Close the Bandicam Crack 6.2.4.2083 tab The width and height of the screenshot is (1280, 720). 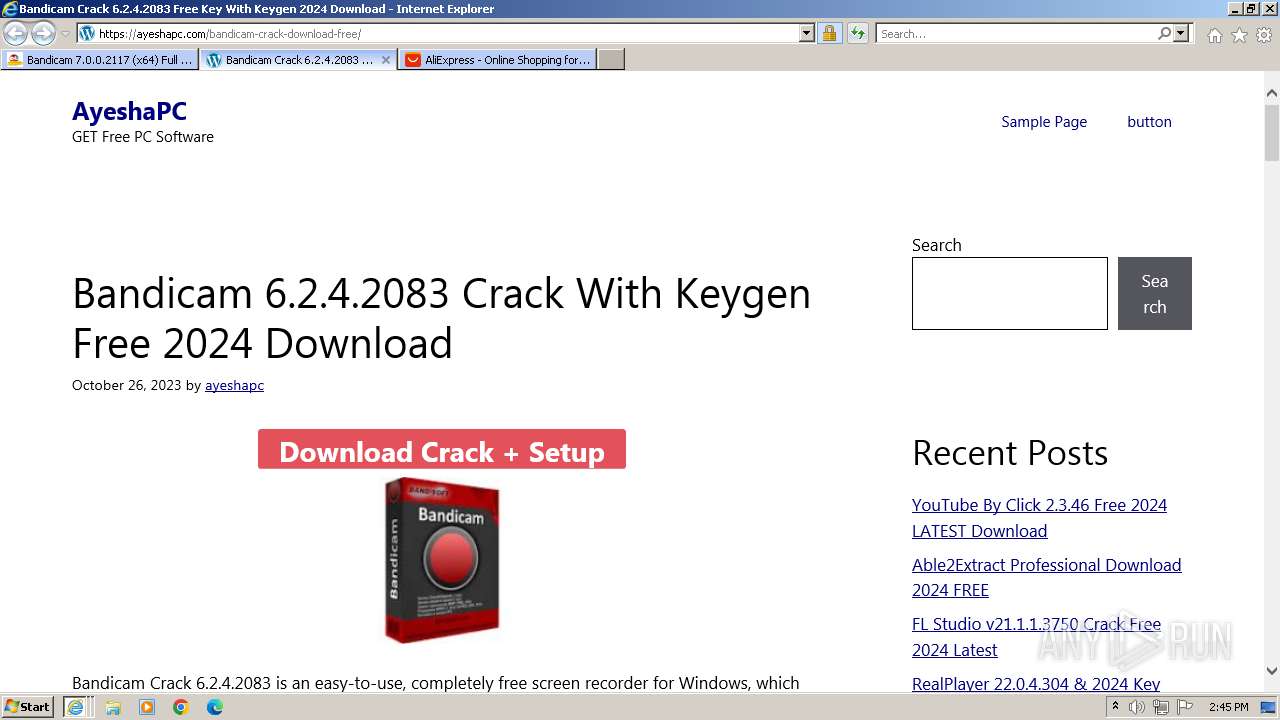pyautogui.click(x=386, y=60)
